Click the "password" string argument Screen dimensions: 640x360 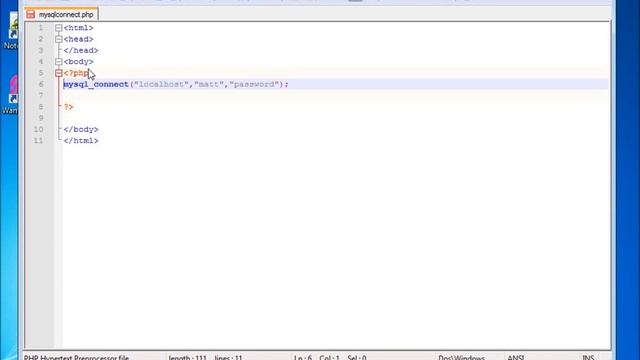pos(254,84)
